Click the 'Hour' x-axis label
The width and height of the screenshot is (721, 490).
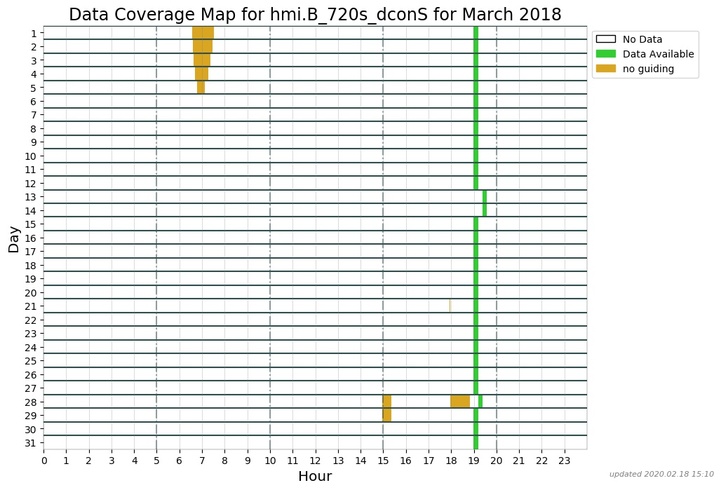[x=315, y=477]
